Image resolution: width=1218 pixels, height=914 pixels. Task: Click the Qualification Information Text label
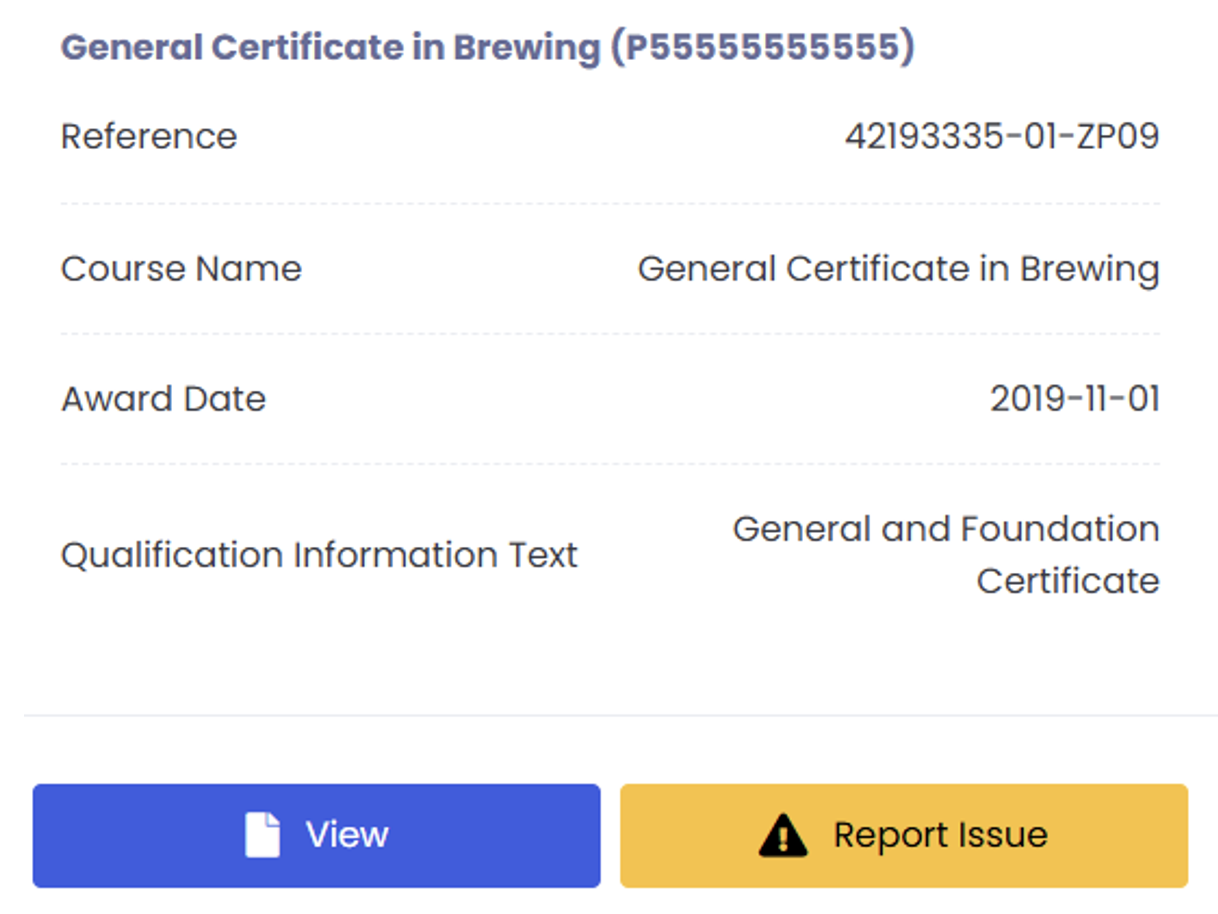point(319,555)
